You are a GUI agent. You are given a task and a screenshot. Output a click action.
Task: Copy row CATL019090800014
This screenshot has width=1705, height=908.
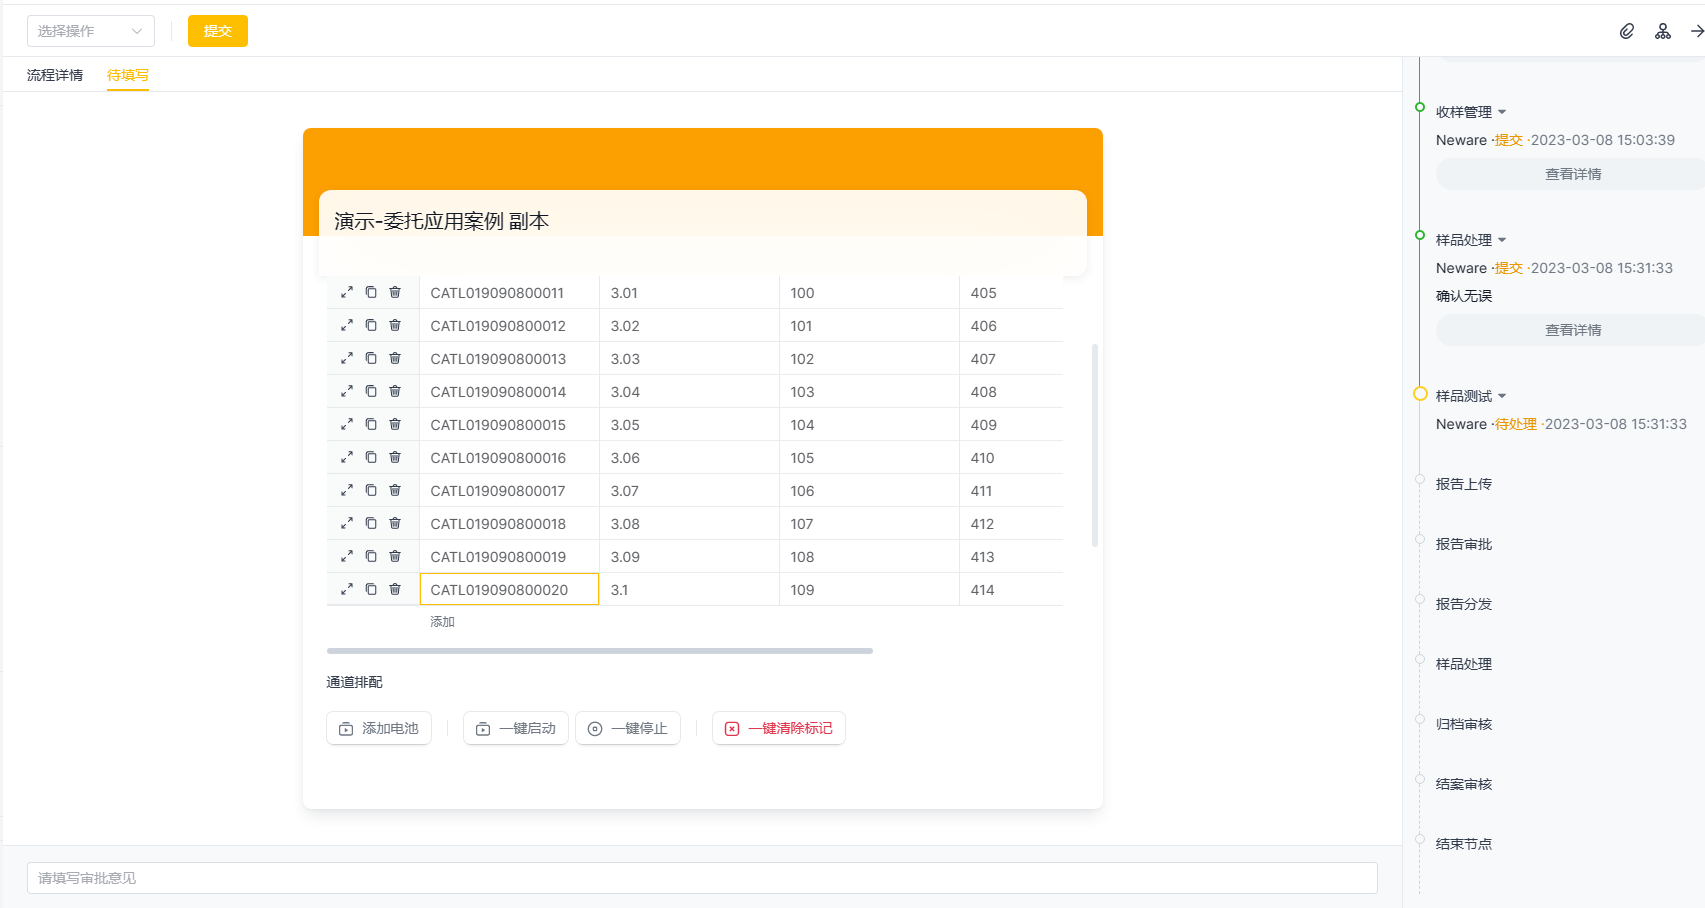tap(371, 391)
